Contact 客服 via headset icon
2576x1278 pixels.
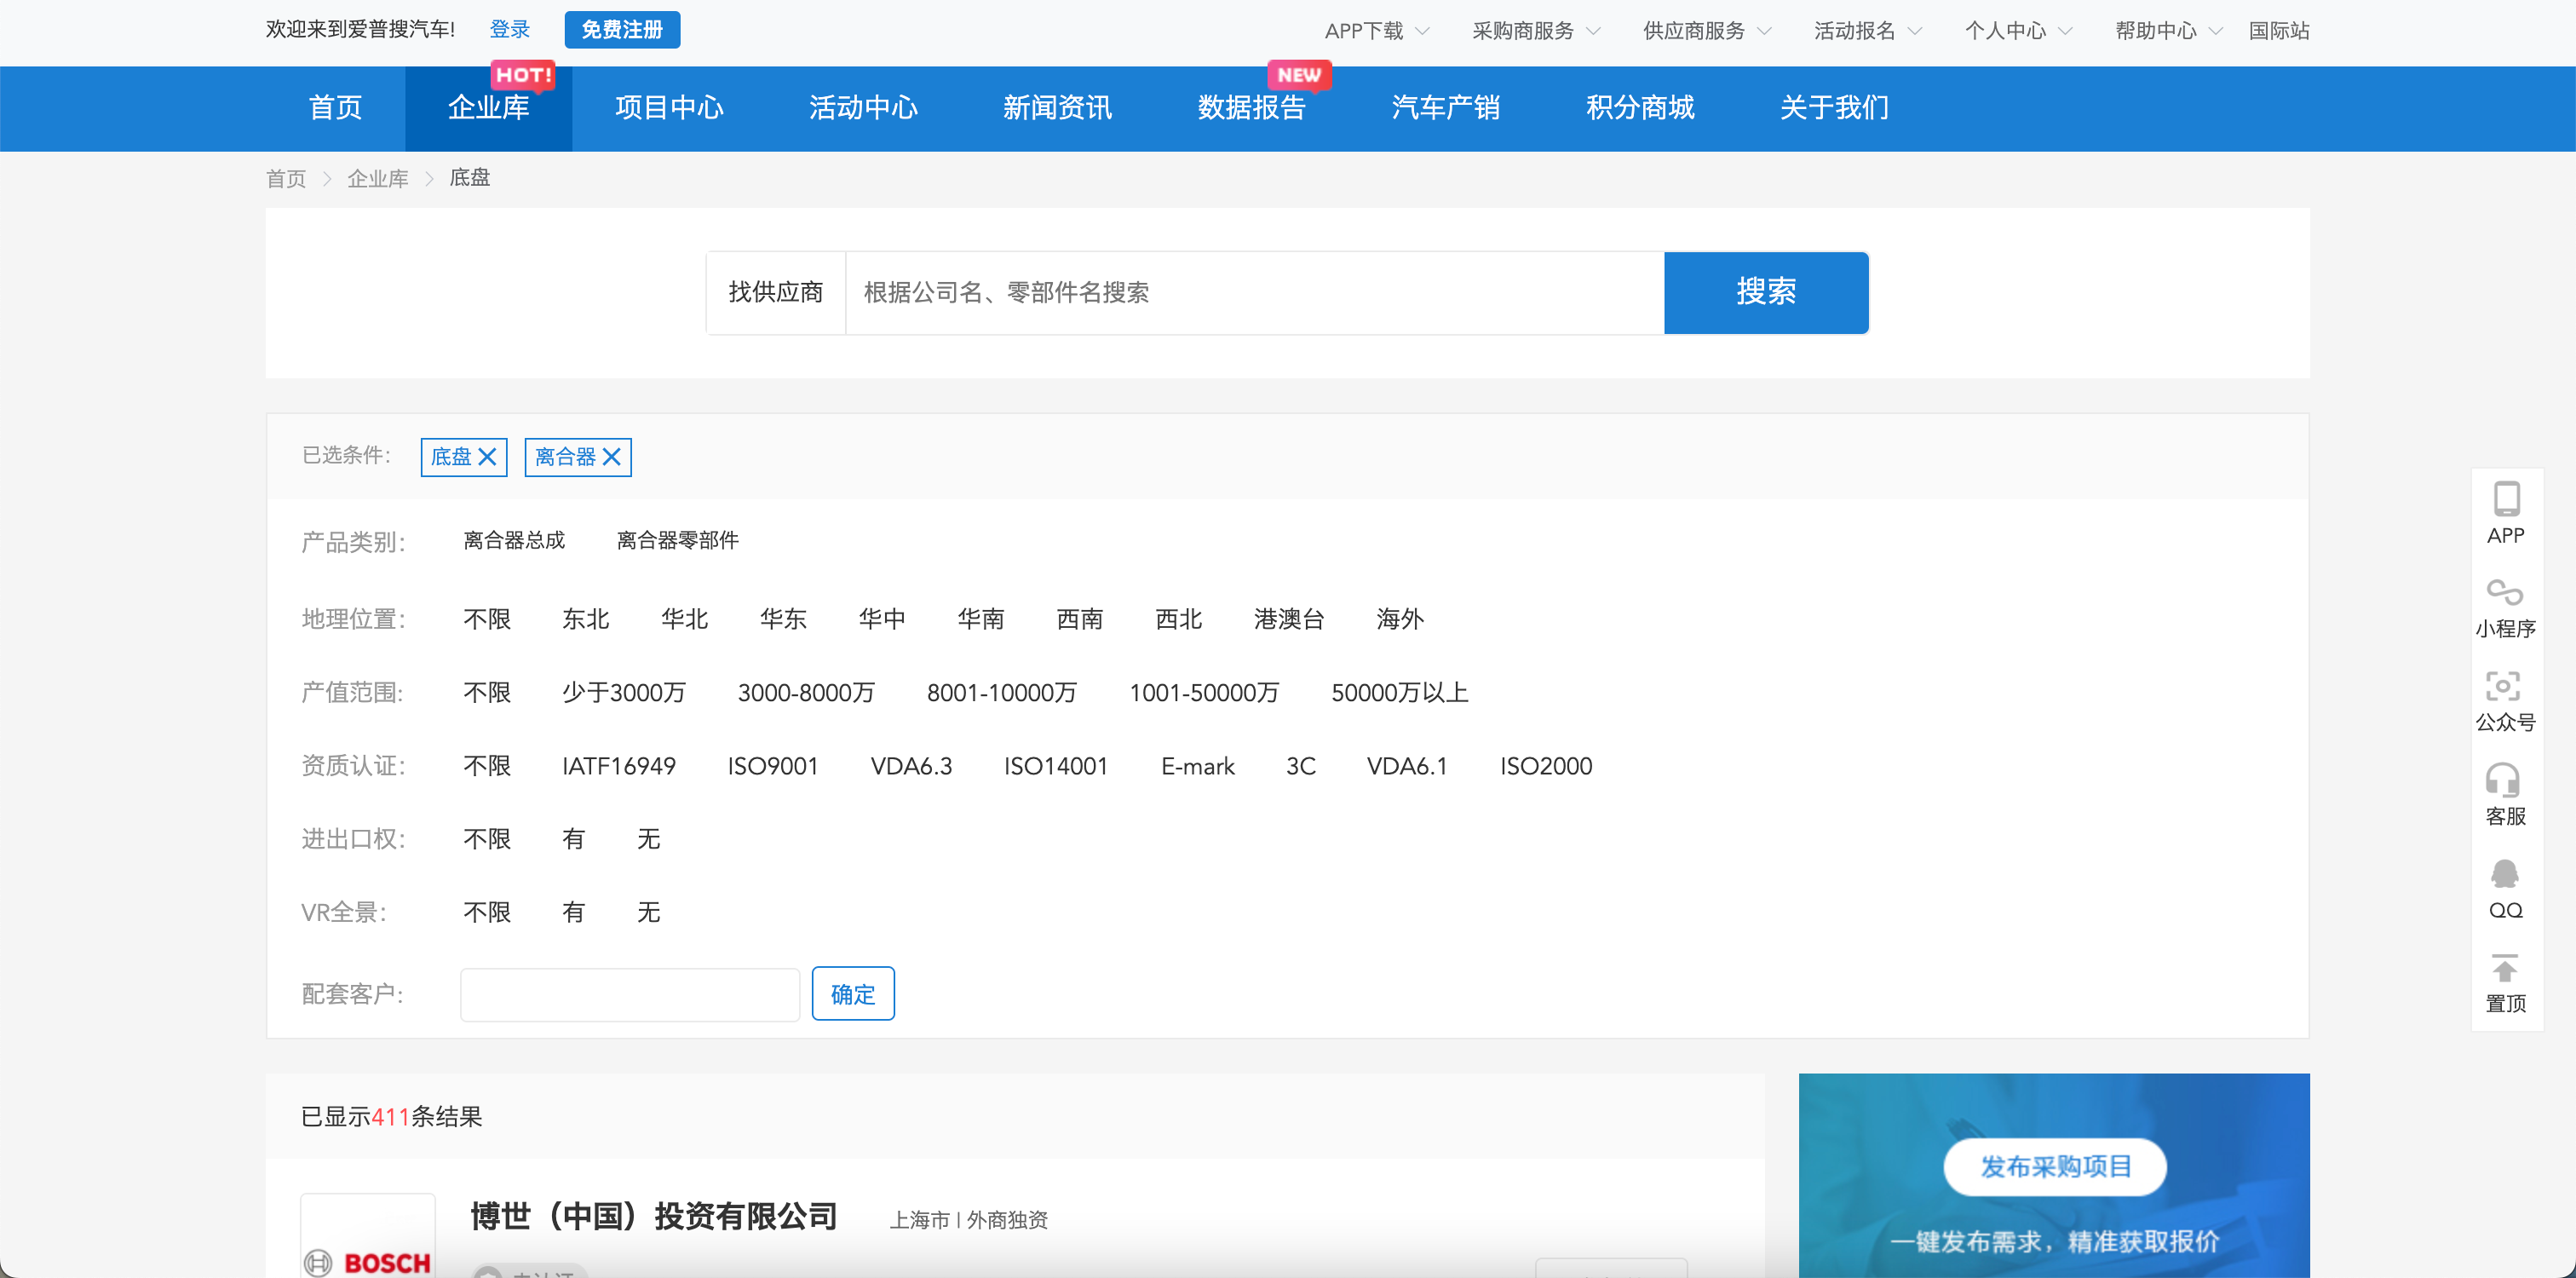pos(2505,795)
